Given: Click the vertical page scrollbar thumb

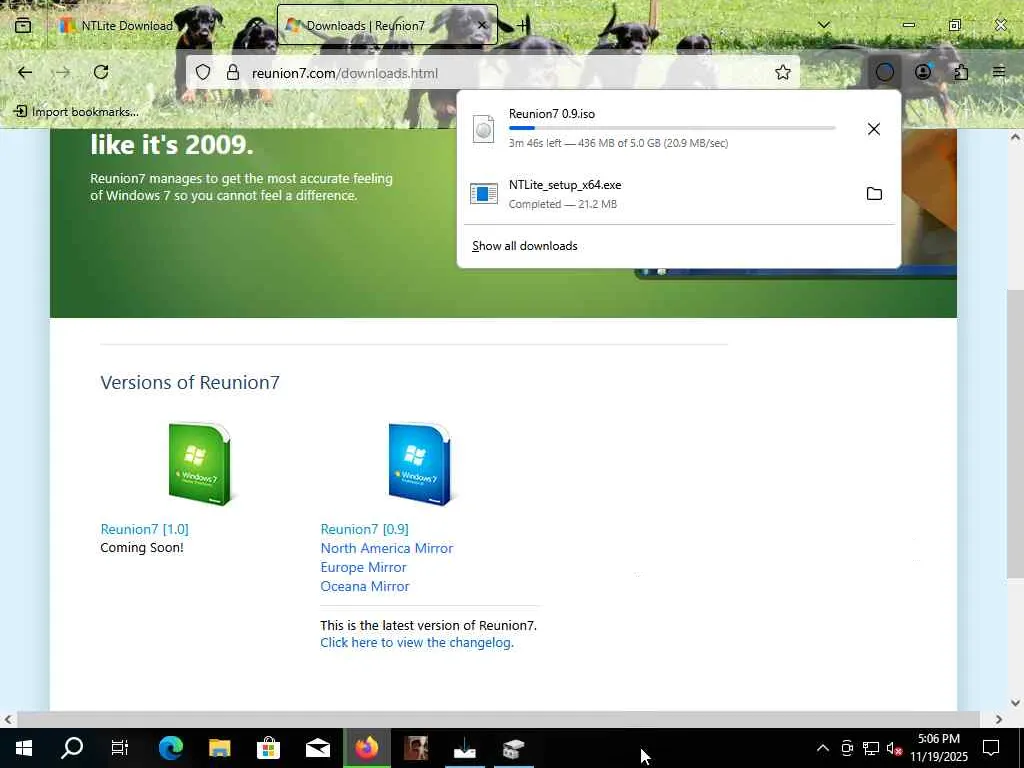Looking at the screenshot, I should 1014,432.
